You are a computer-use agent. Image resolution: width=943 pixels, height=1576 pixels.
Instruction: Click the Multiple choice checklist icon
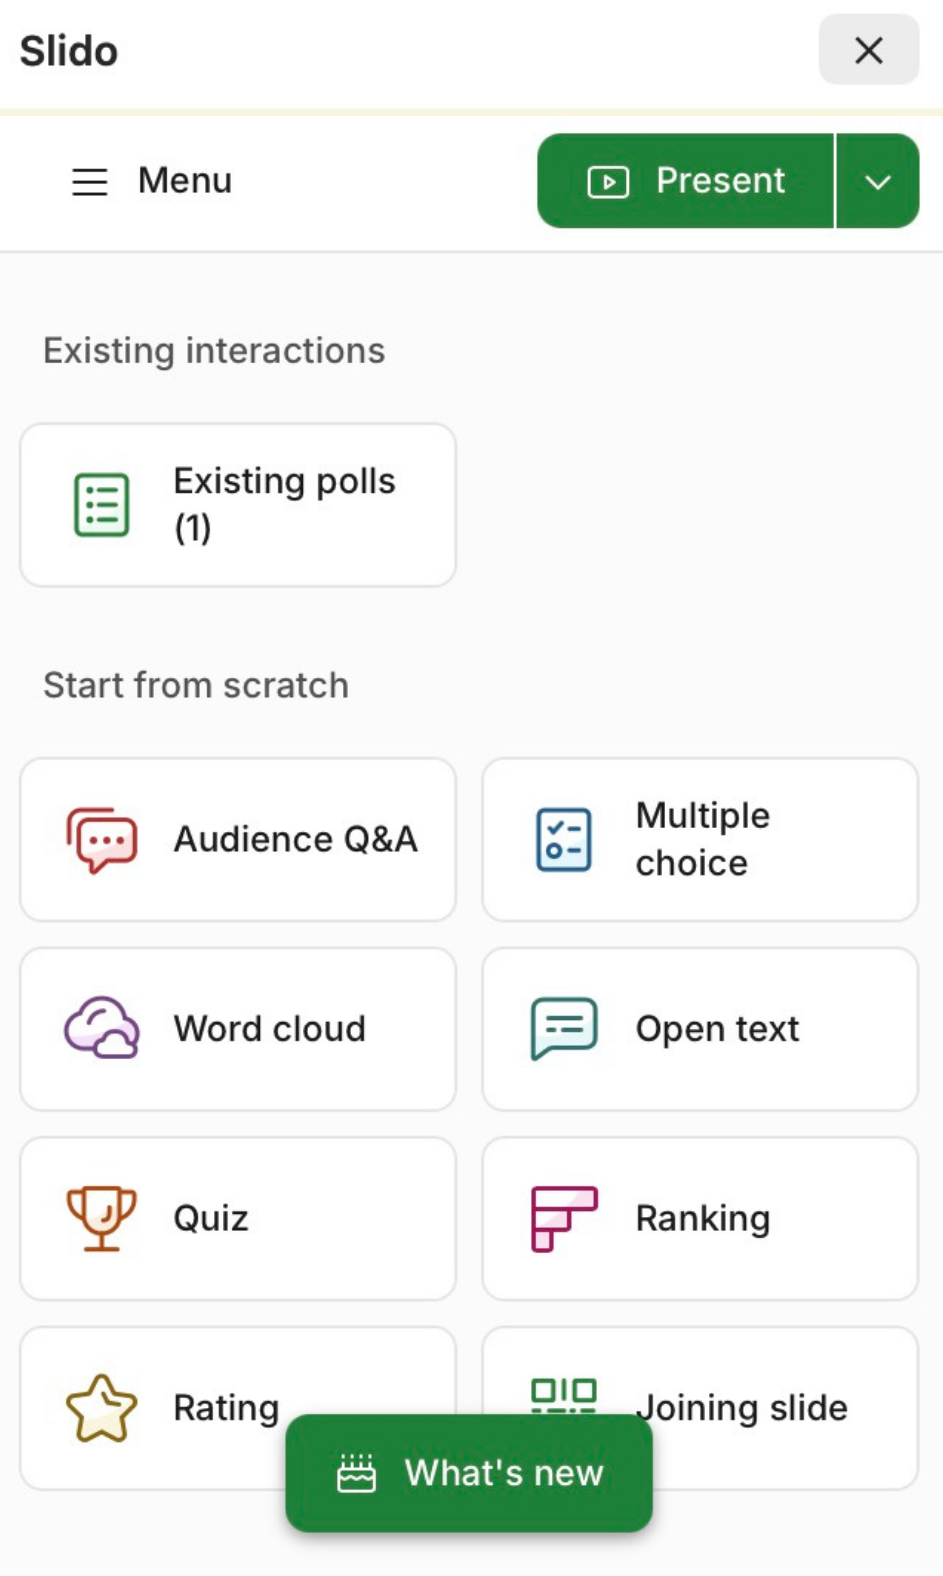tap(564, 839)
